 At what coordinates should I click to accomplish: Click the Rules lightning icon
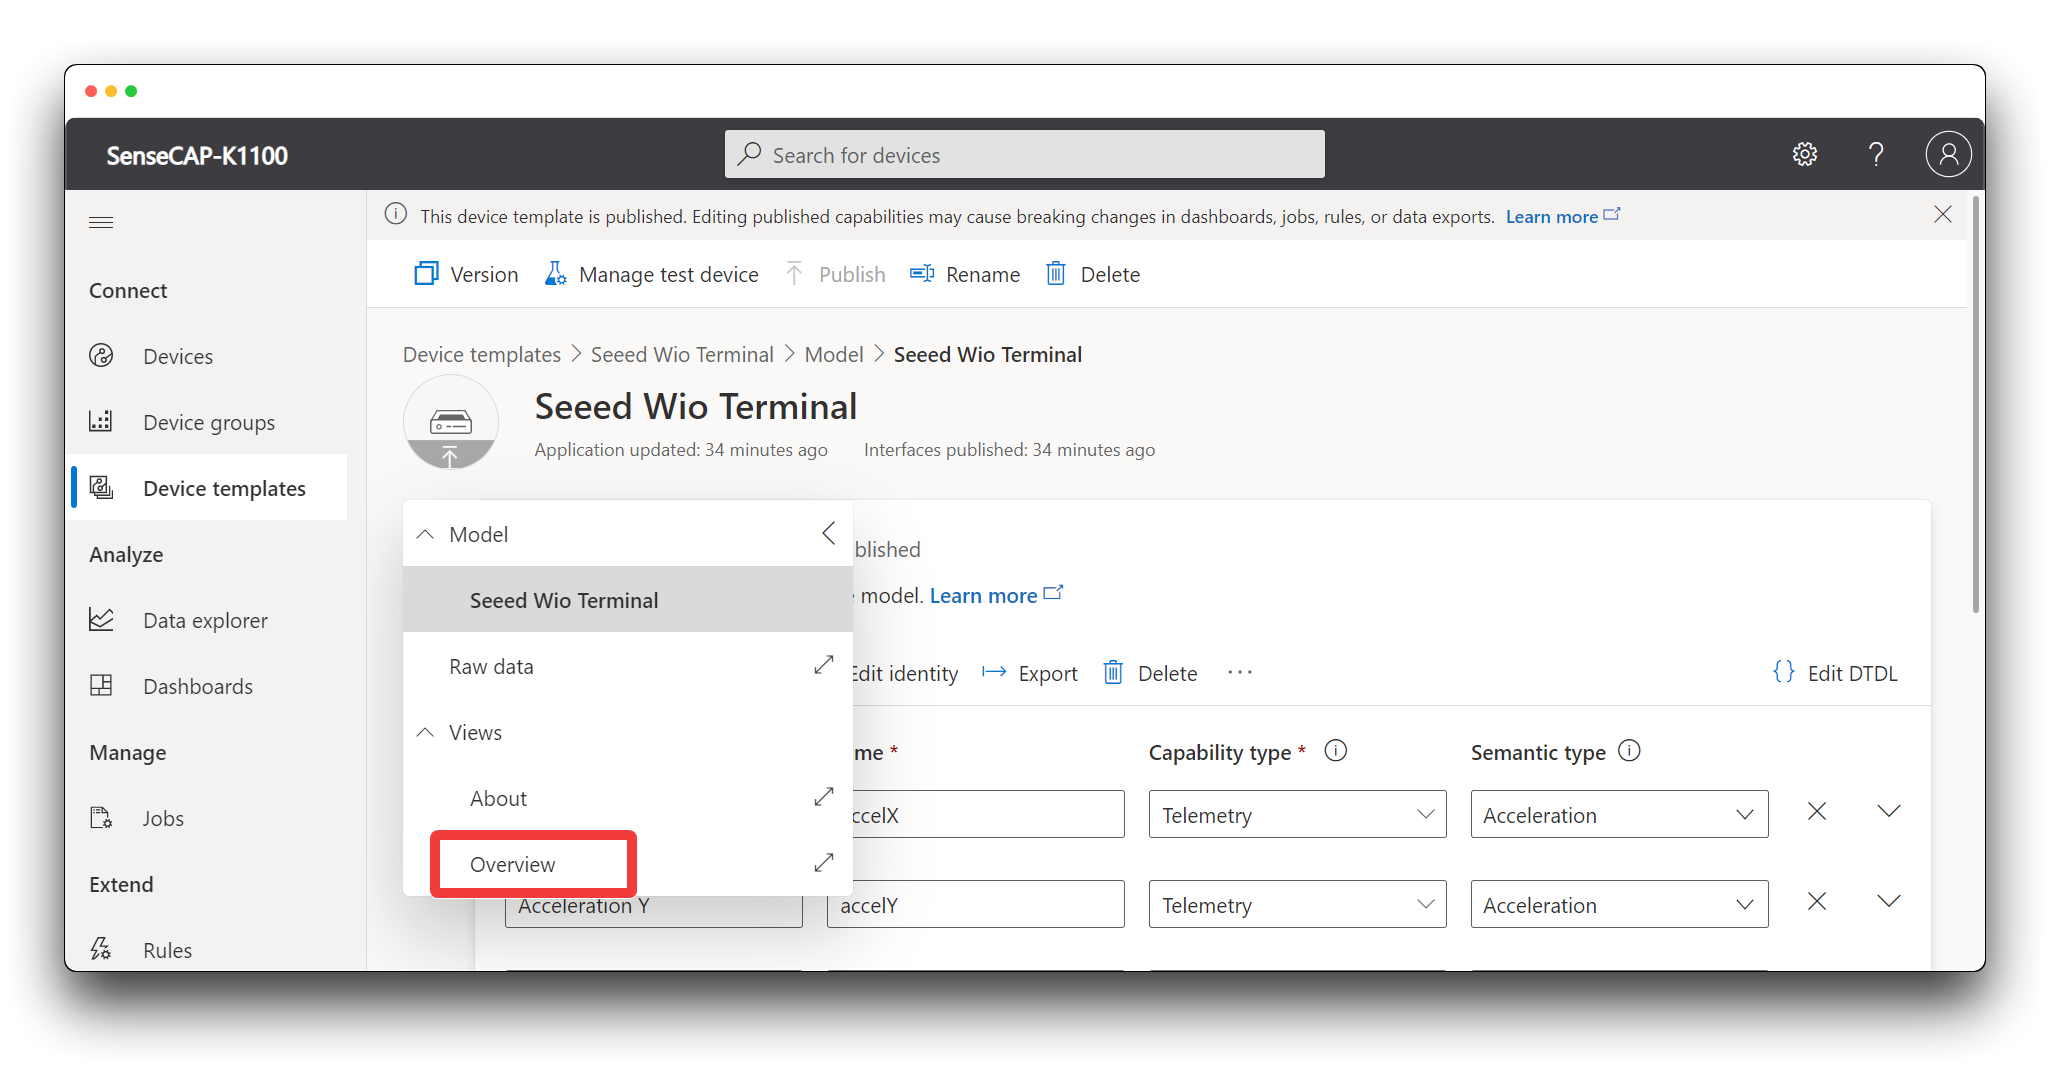(x=101, y=949)
